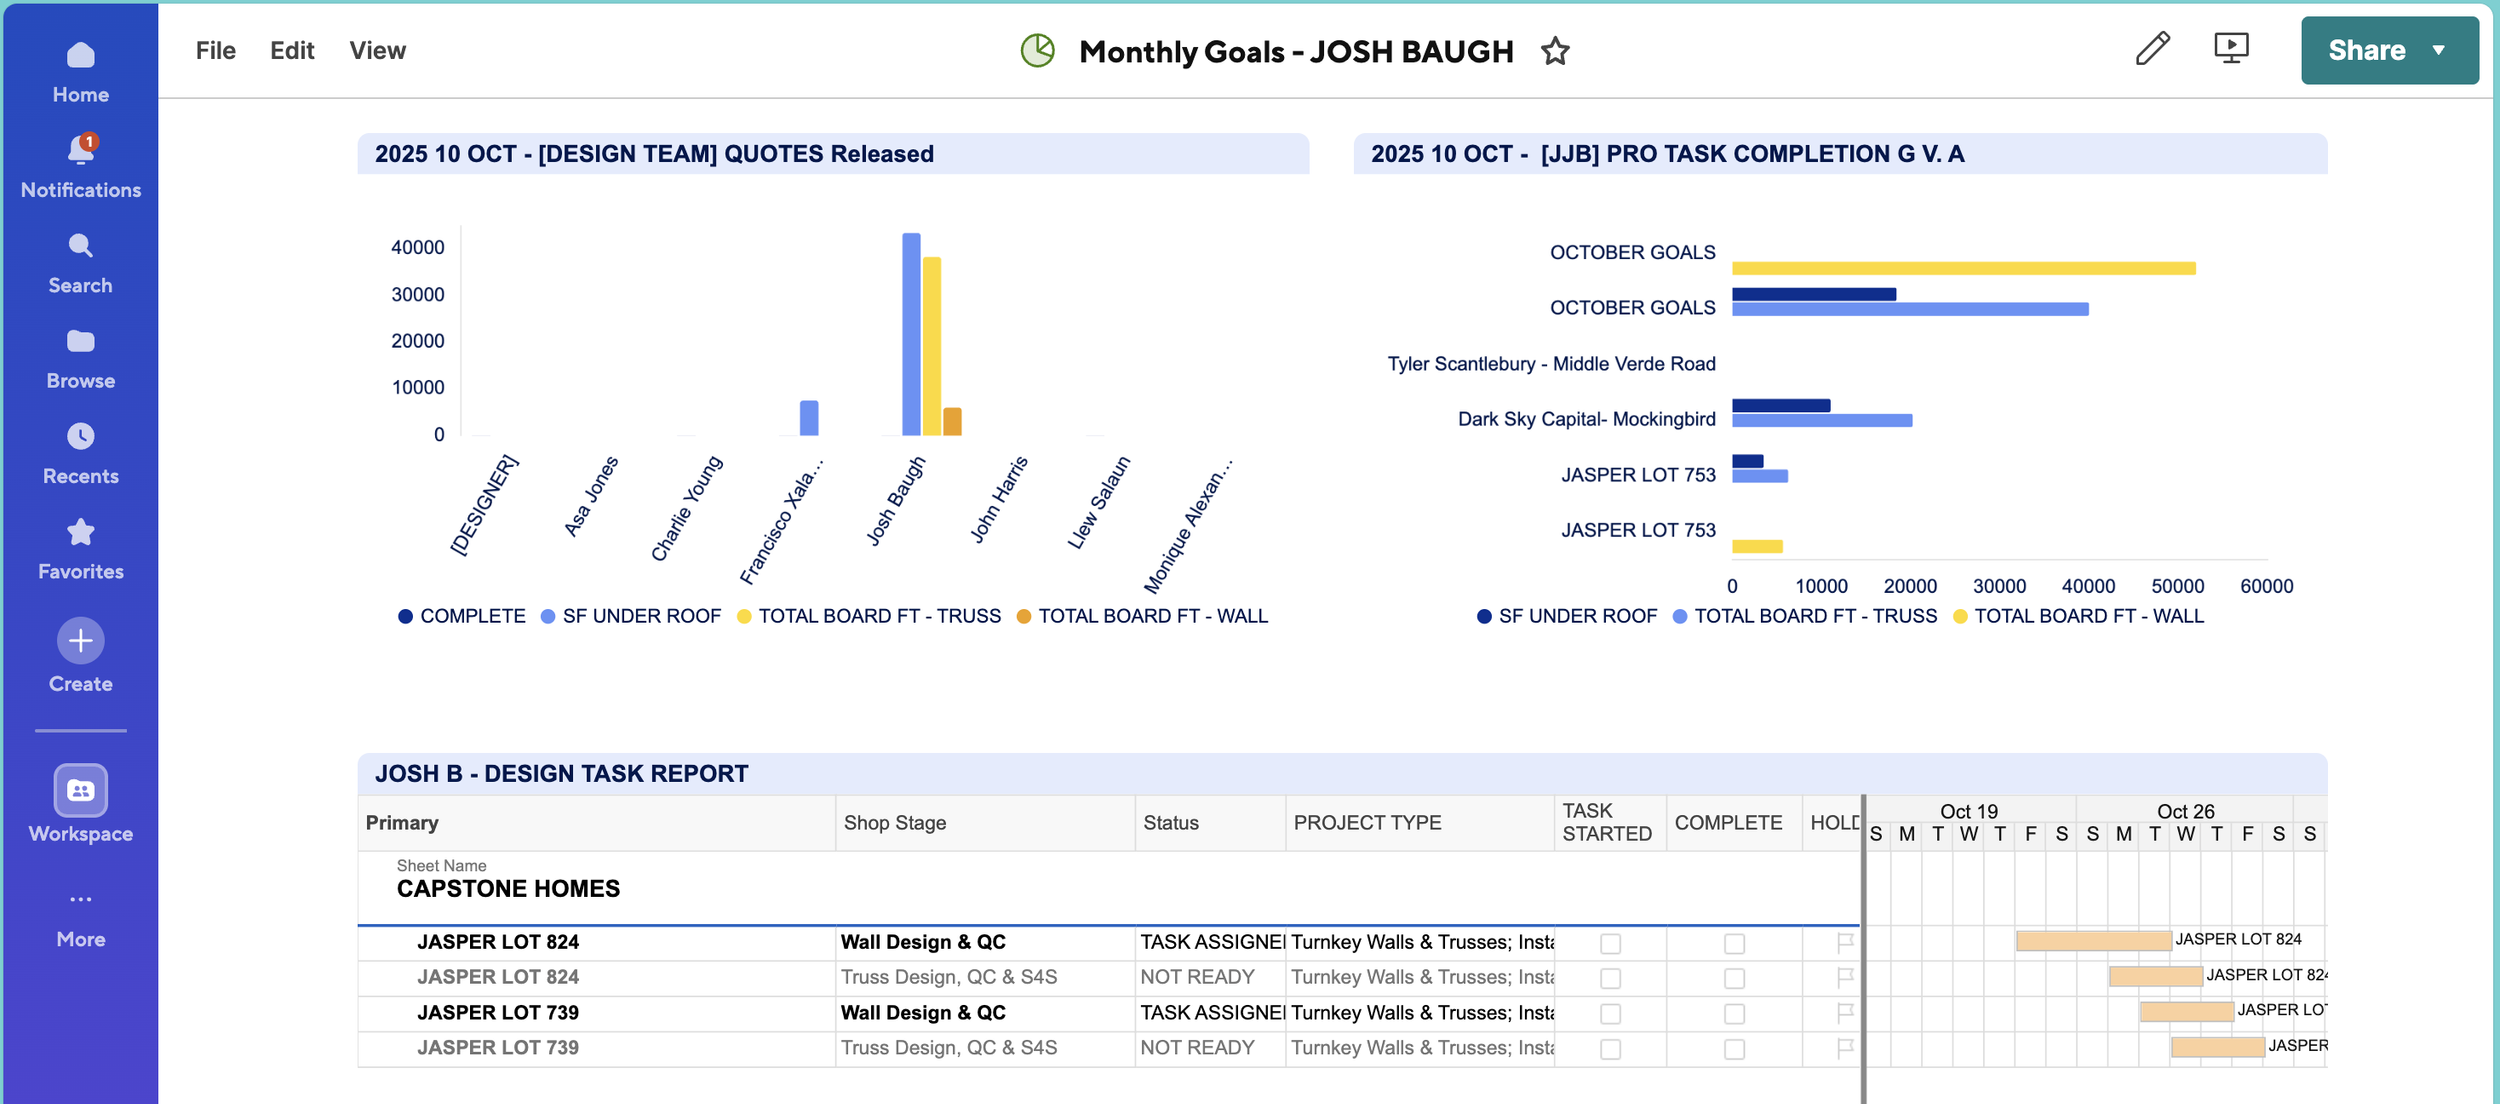Open the View menu

[377, 51]
